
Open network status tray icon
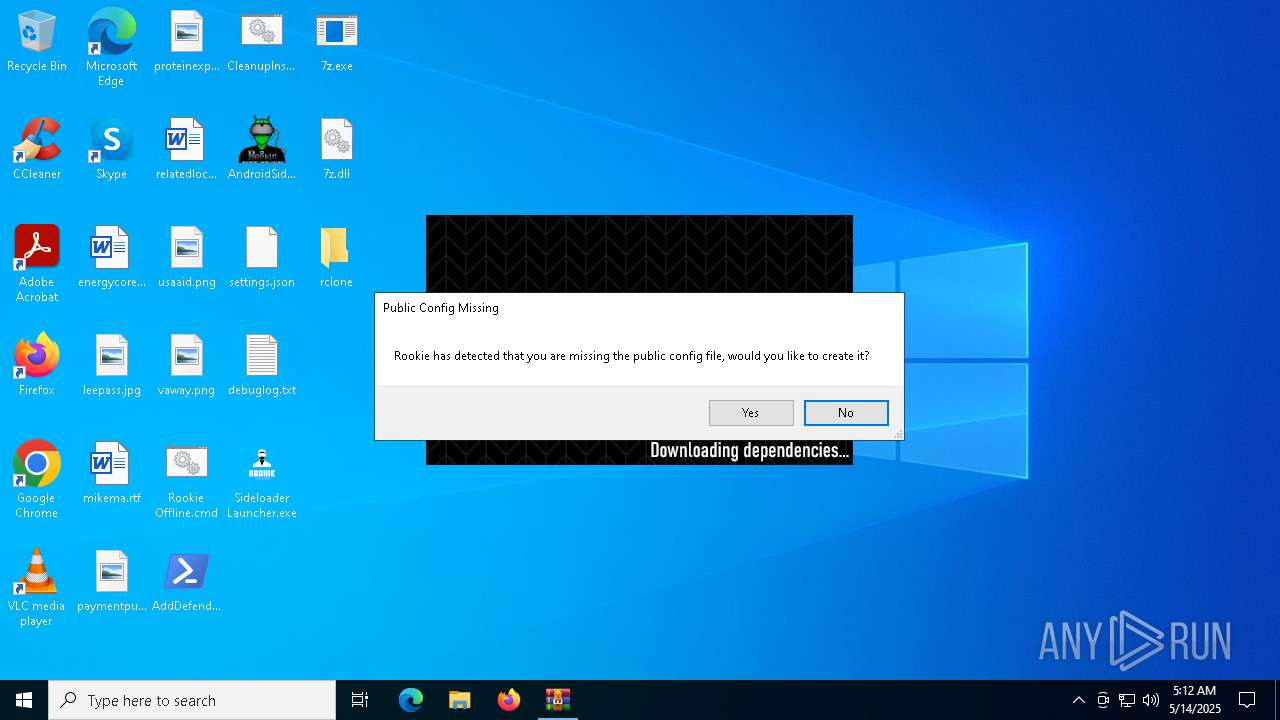point(1127,700)
